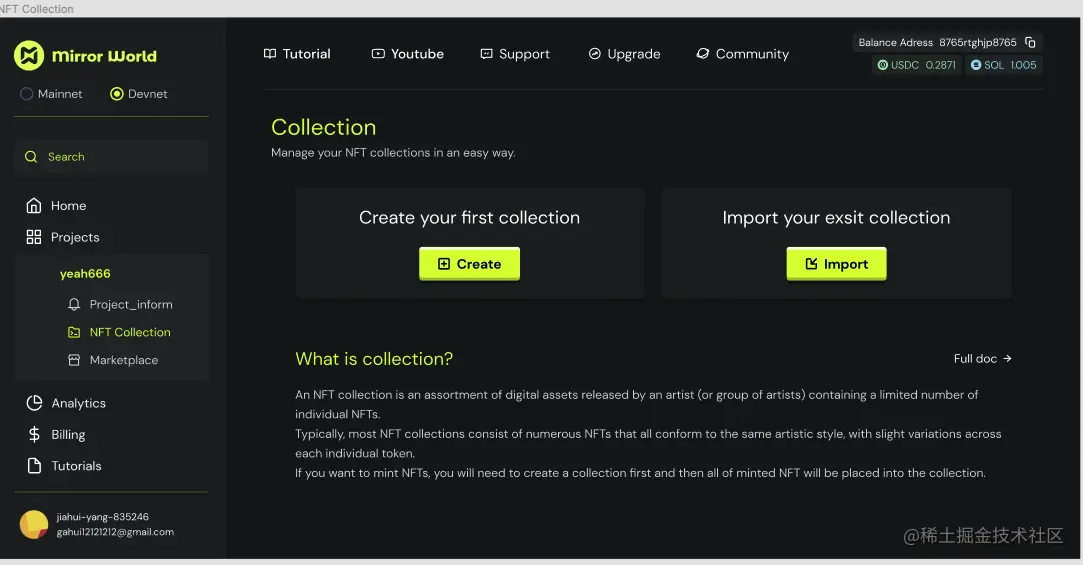Open the Upgrade link in top bar
This screenshot has width=1083, height=565.
[634, 54]
